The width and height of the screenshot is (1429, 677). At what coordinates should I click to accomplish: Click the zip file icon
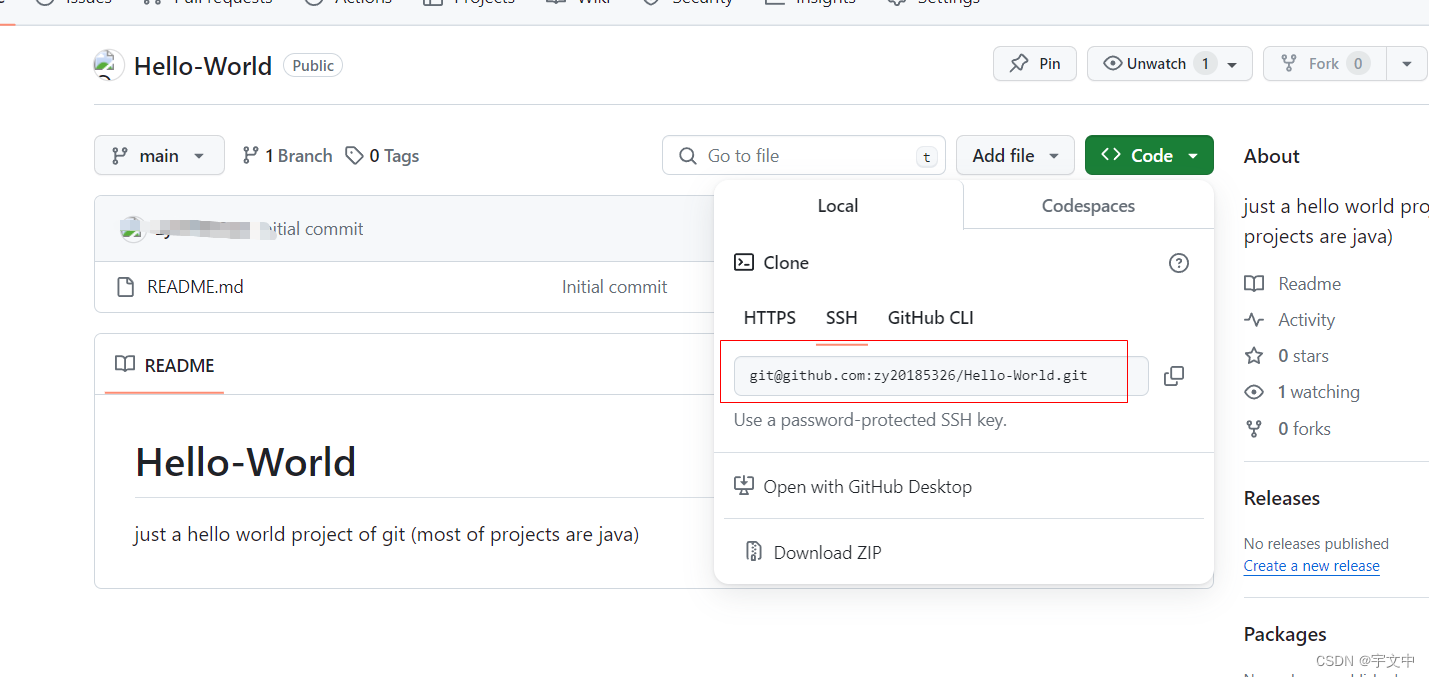click(754, 552)
